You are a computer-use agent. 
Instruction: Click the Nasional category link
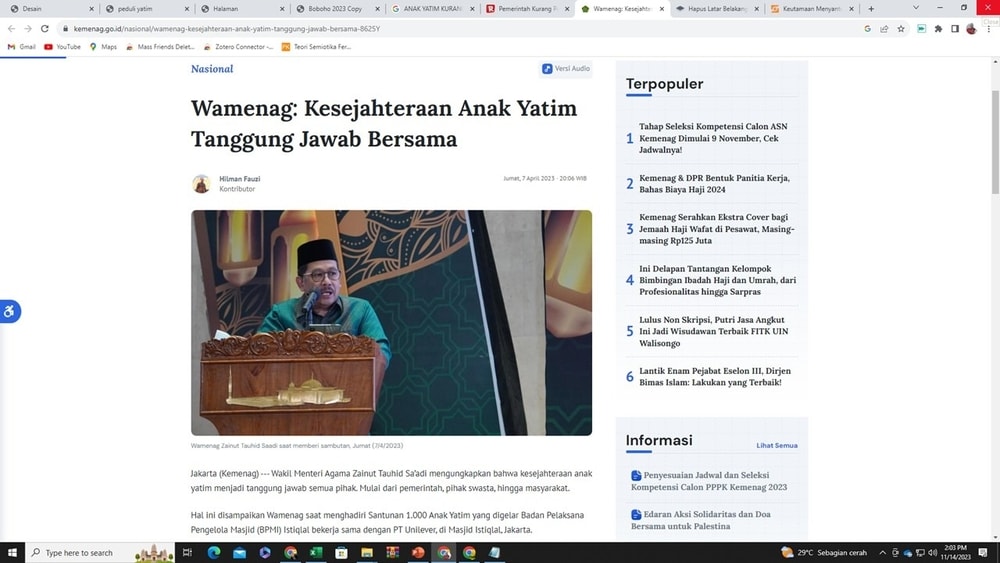[212, 69]
